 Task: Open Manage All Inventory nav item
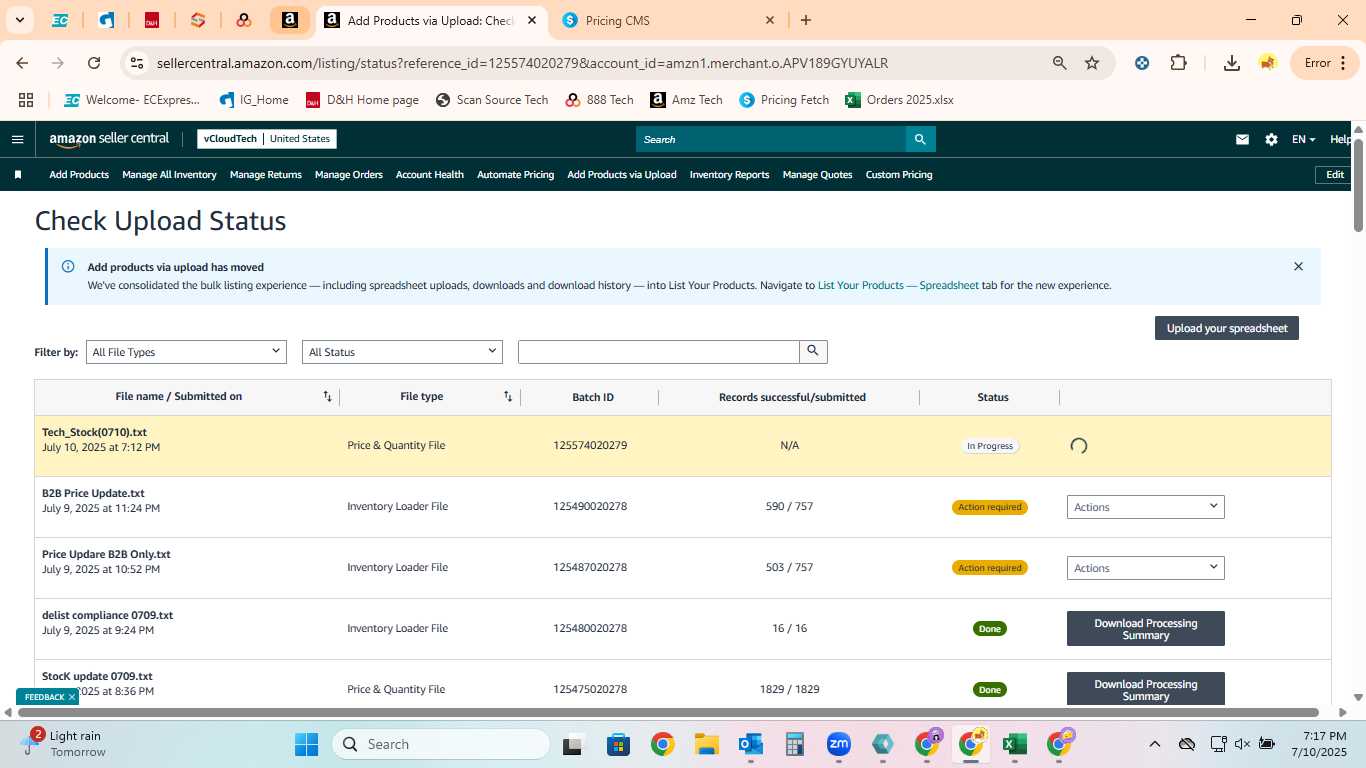click(x=169, y=174)
